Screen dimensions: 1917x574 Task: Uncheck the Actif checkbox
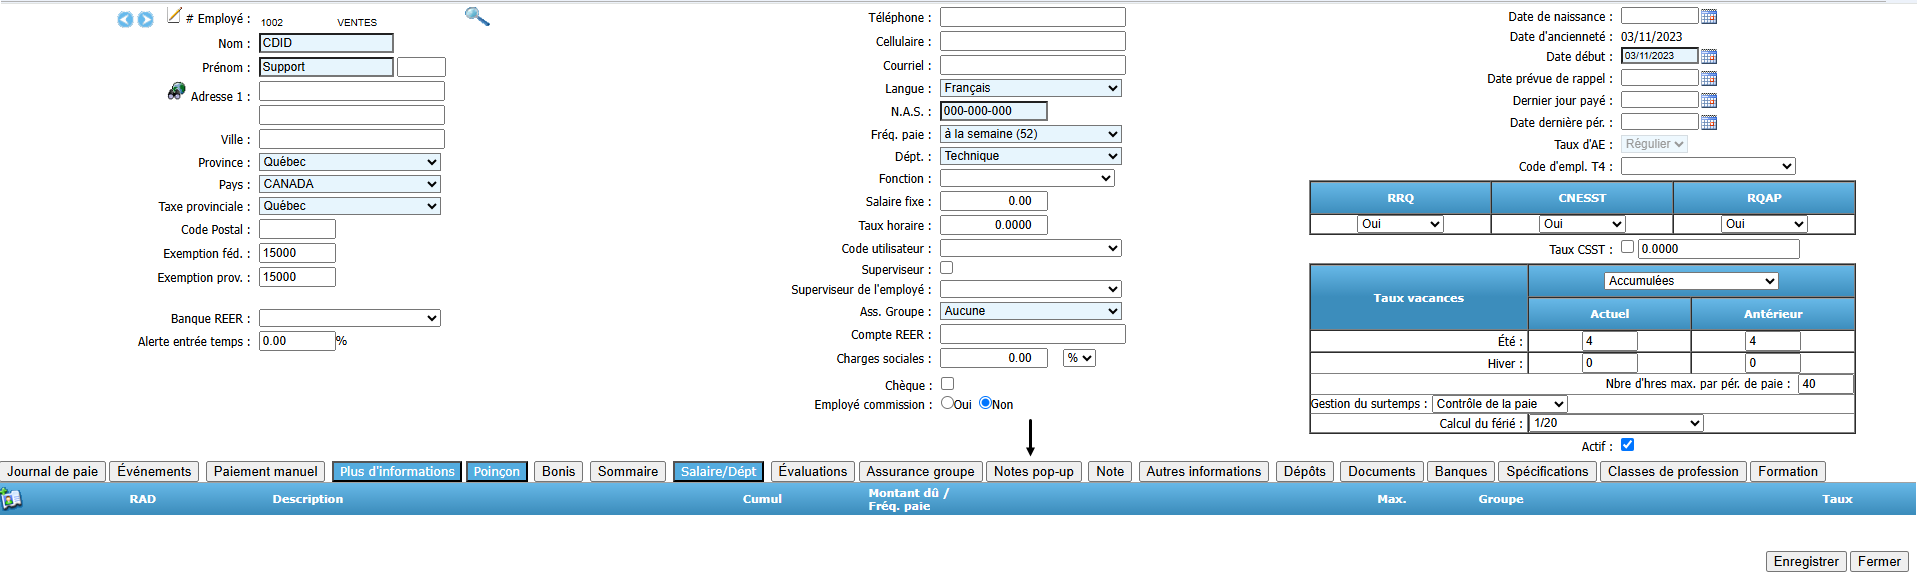pos(1627,445)
